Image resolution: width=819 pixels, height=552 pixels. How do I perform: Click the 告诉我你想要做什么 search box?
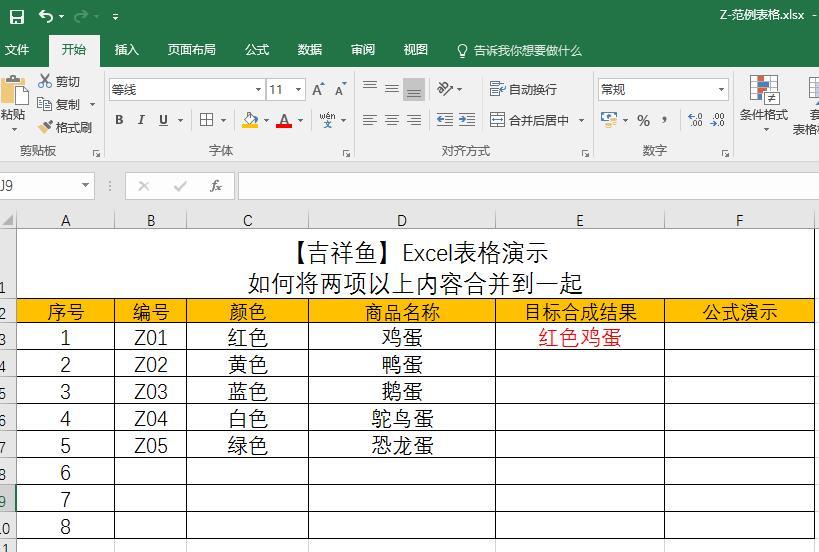coord(519,51)
